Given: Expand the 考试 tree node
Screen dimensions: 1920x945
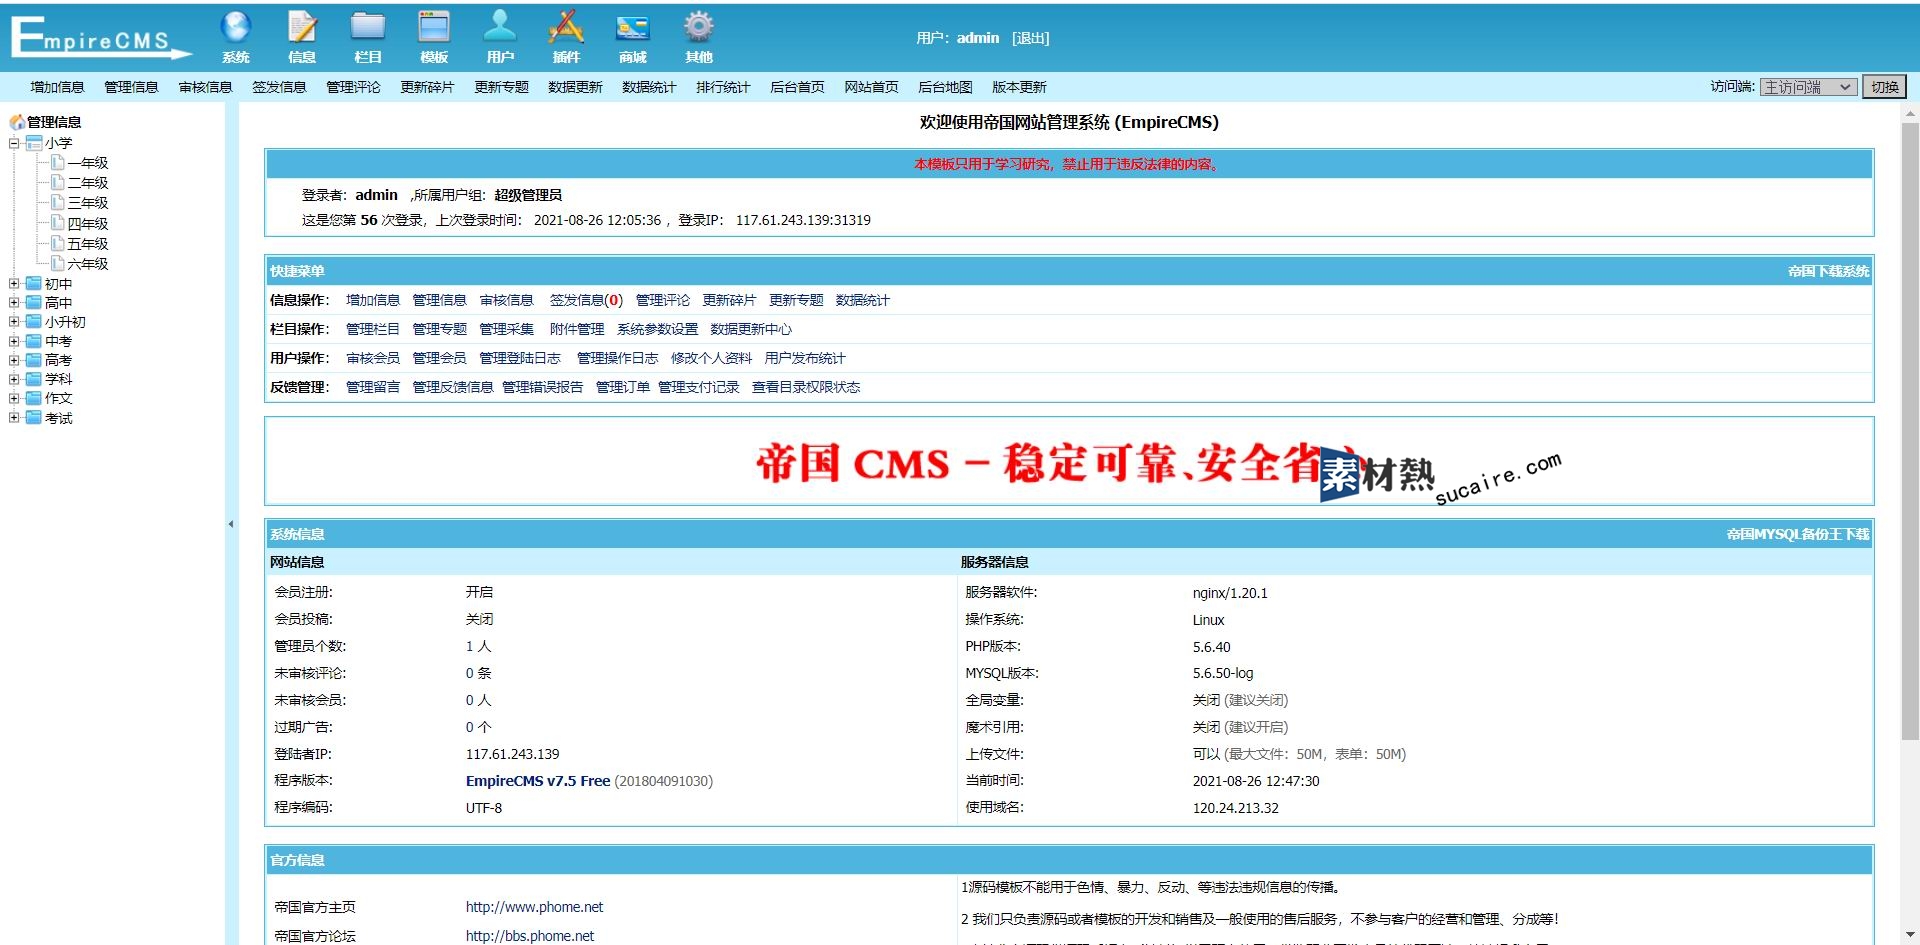Looking at the screenshot, I should point(14,418).
